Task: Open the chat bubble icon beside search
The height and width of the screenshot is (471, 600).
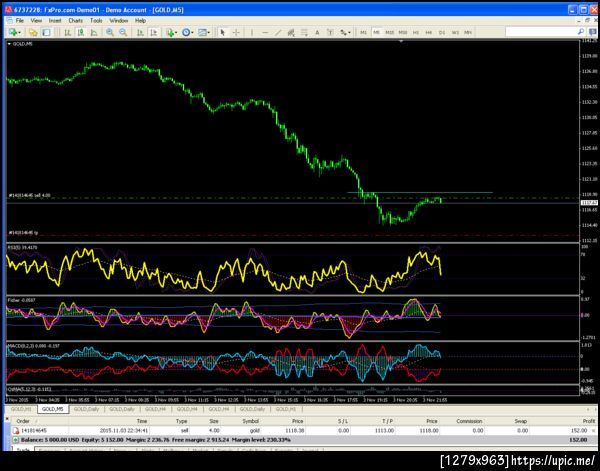Action: click(x=593, y=32)
